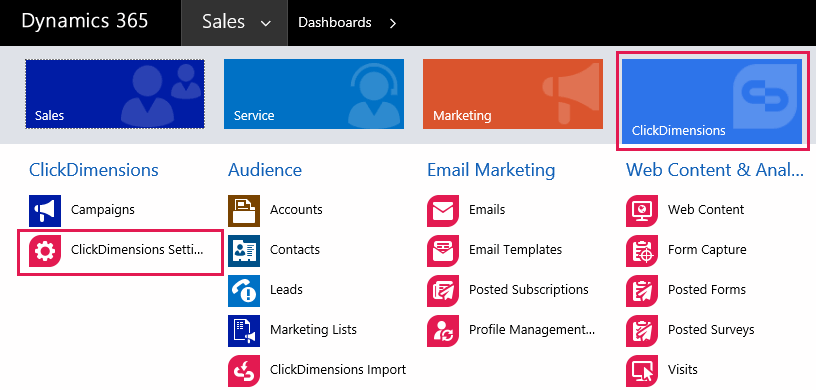Select the ClickDimensions area tile

(x=712, y=101)
